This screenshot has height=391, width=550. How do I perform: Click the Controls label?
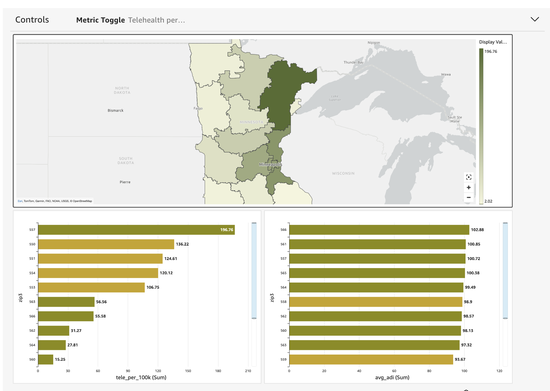click(x=32, y=20)
